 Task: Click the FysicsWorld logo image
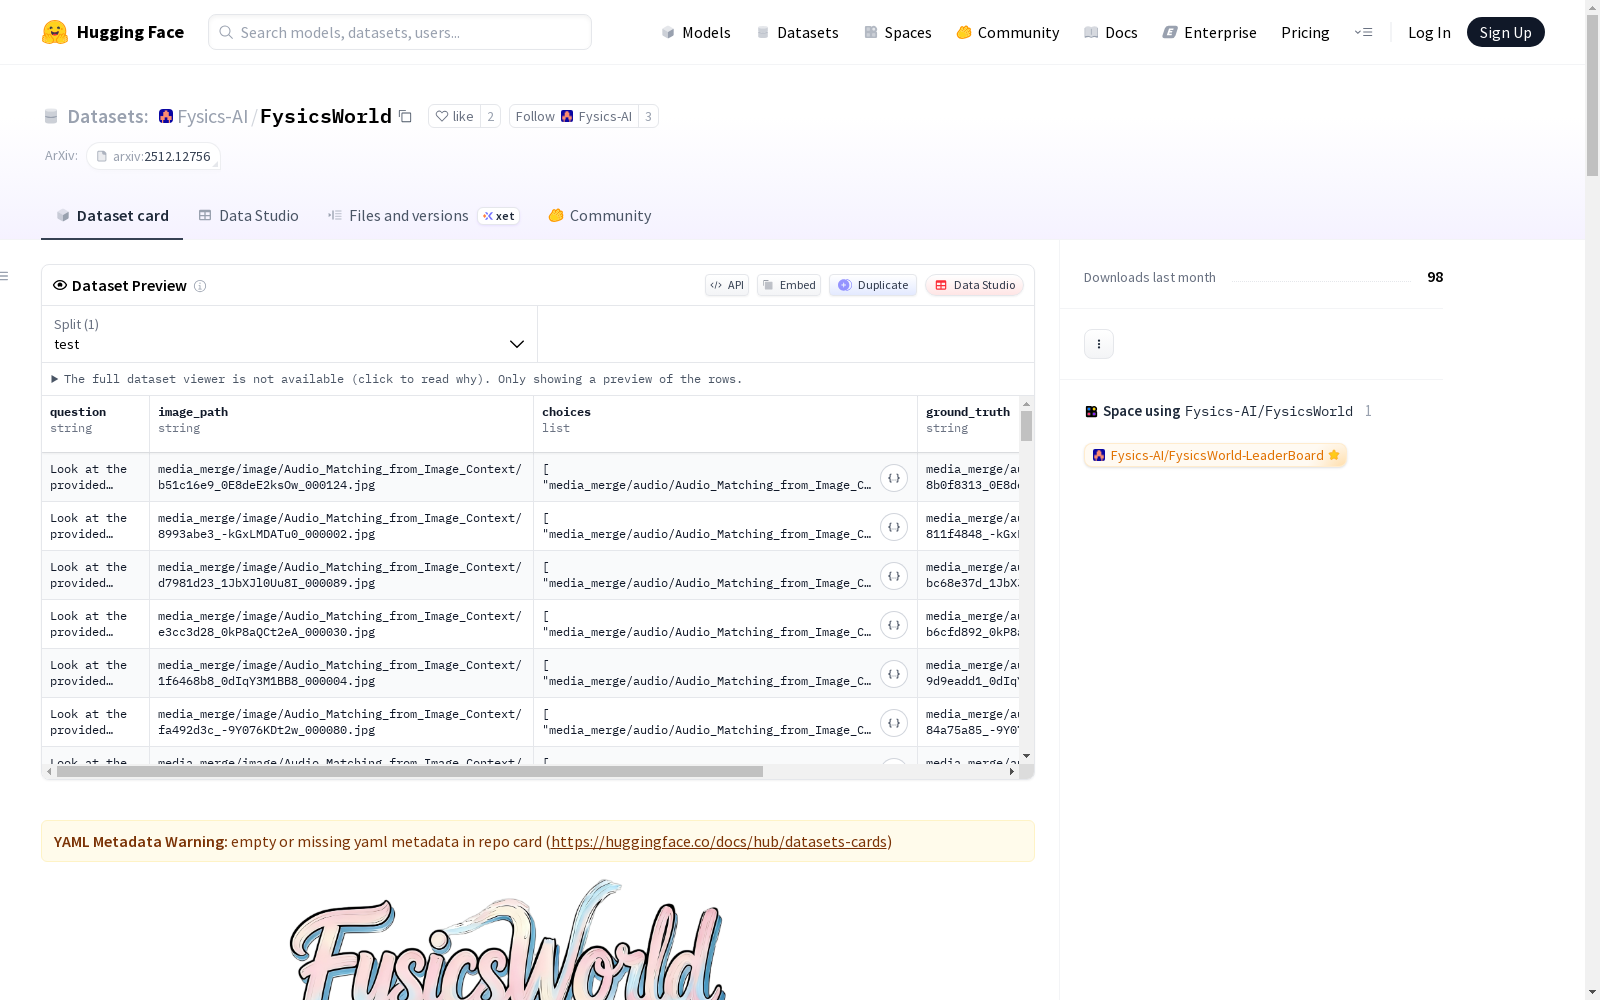[x=508, y=940]
